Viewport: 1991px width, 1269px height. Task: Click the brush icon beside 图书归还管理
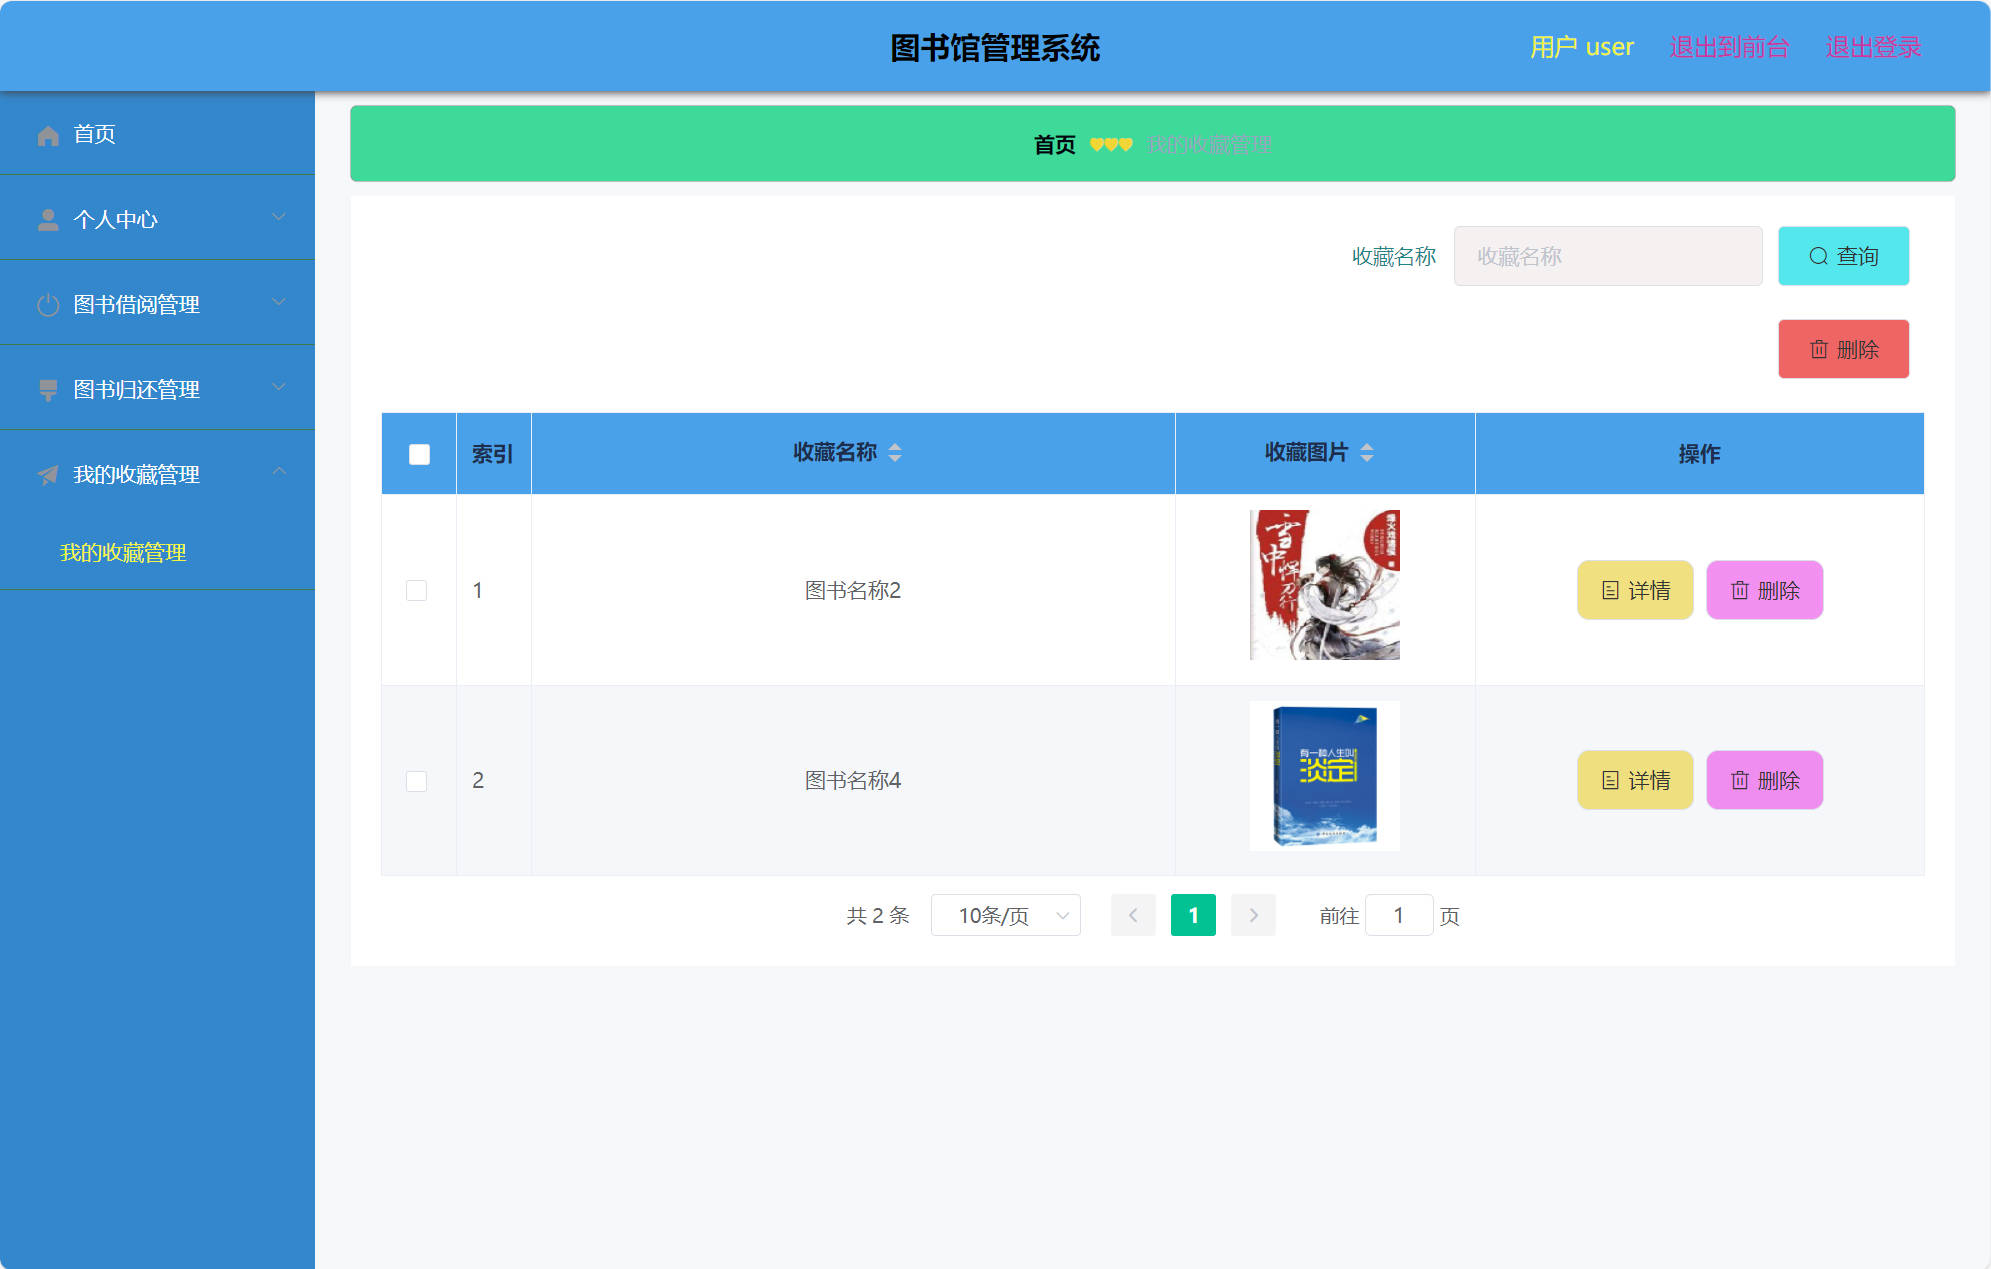(49, 389)
